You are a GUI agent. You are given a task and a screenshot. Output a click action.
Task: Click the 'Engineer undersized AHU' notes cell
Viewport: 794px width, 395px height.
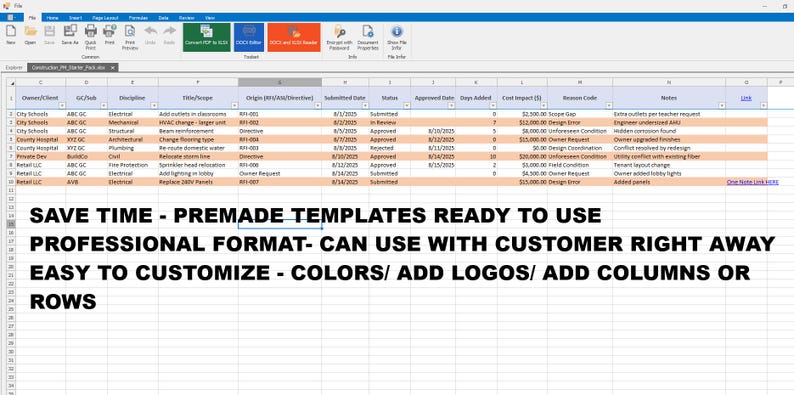tap(669, 123)
